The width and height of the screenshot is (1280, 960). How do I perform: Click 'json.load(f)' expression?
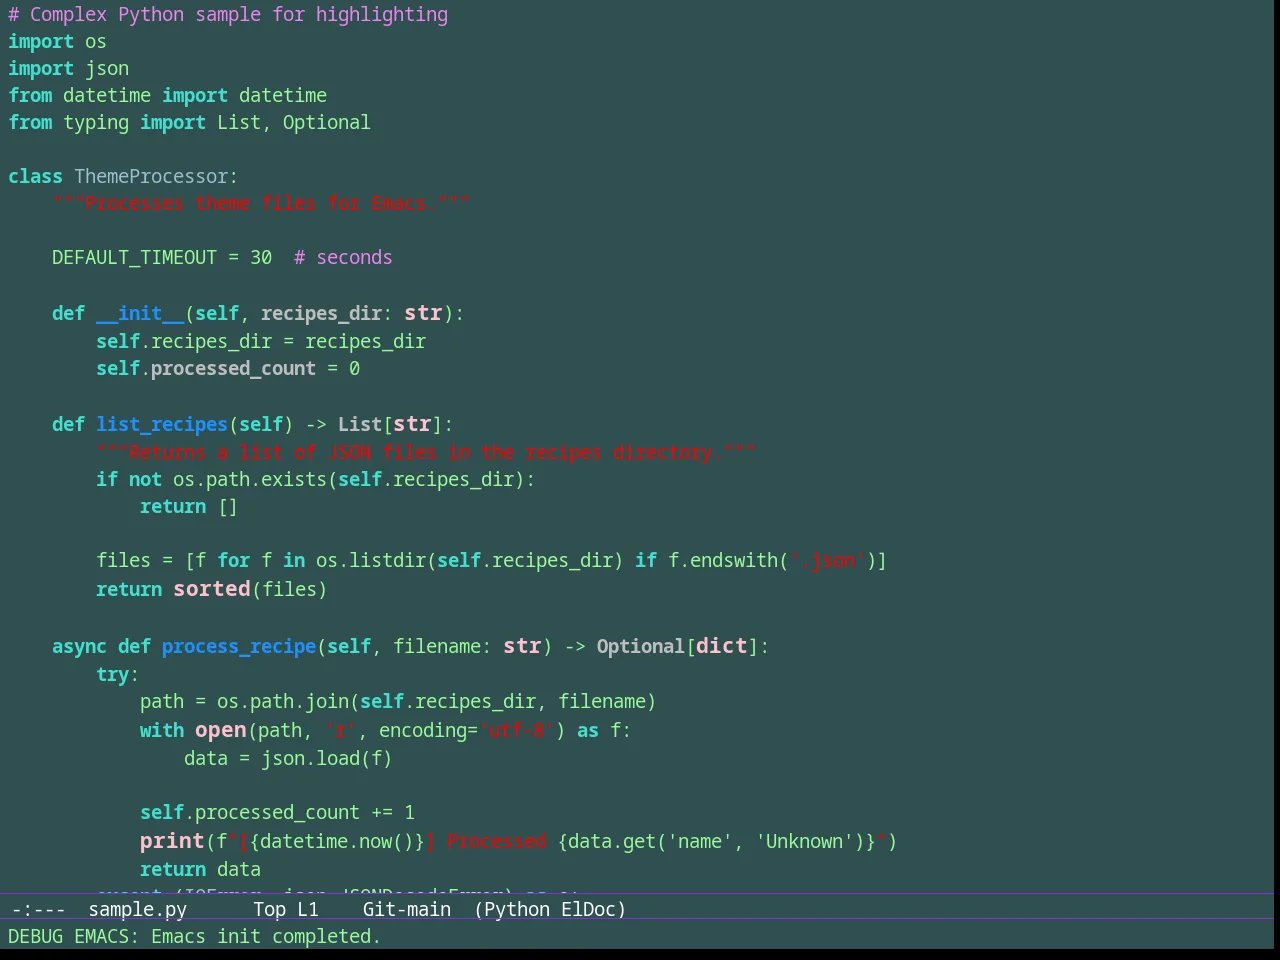(327, 758)
